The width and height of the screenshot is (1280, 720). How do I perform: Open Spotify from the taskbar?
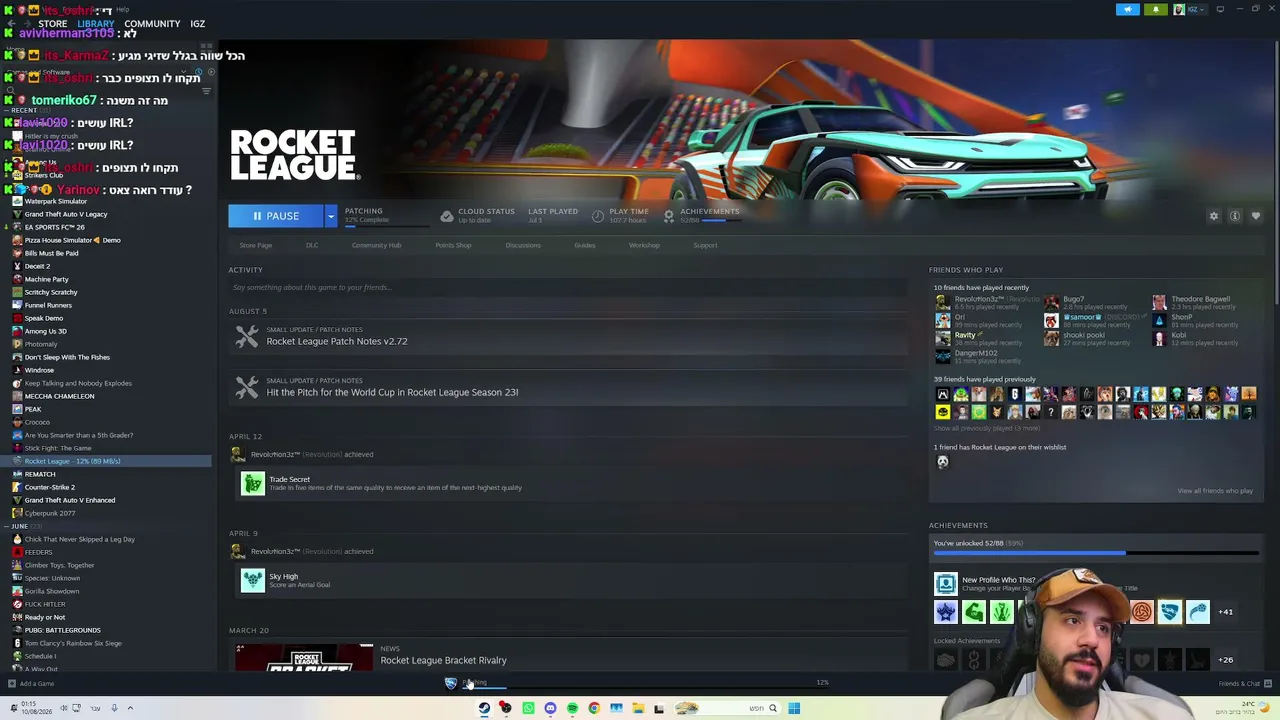pyautogui.click(x=572, y=708)
